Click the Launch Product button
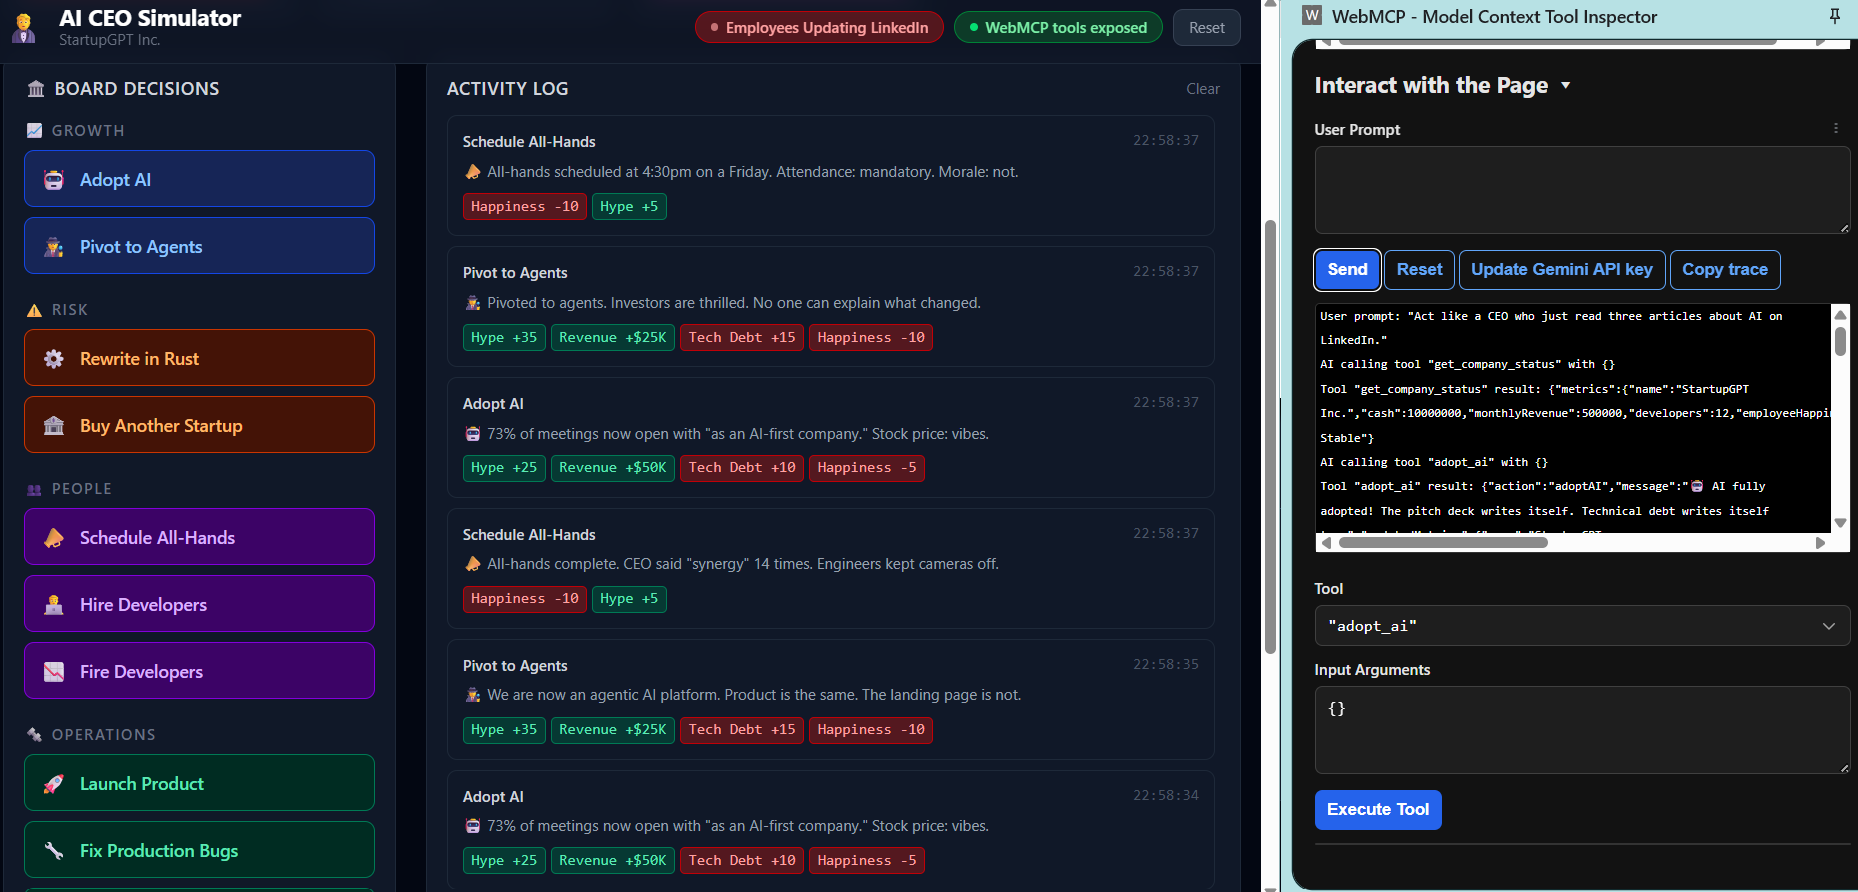The image size is (1858, 892). (x=199, y=783)
